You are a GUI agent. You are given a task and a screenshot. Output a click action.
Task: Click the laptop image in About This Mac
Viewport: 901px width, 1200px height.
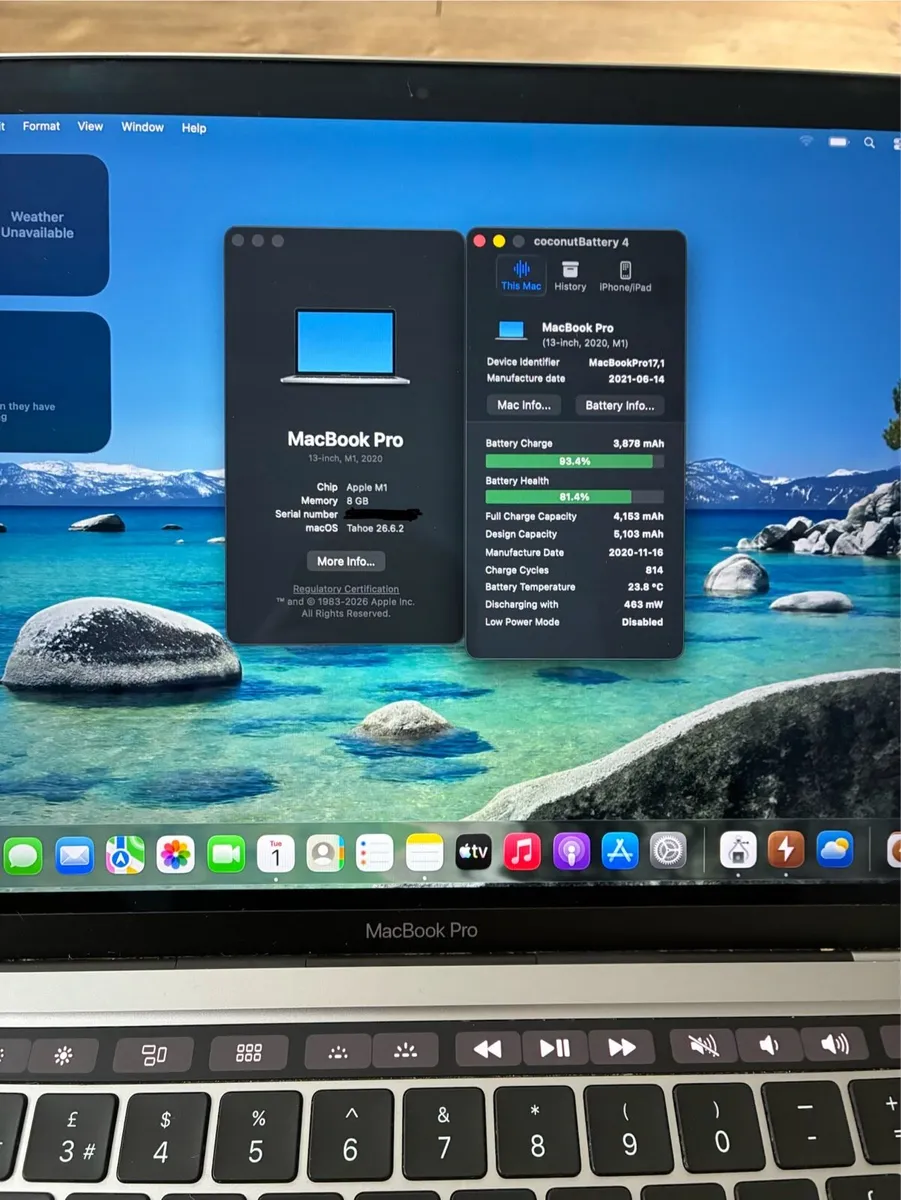point(345,346)
